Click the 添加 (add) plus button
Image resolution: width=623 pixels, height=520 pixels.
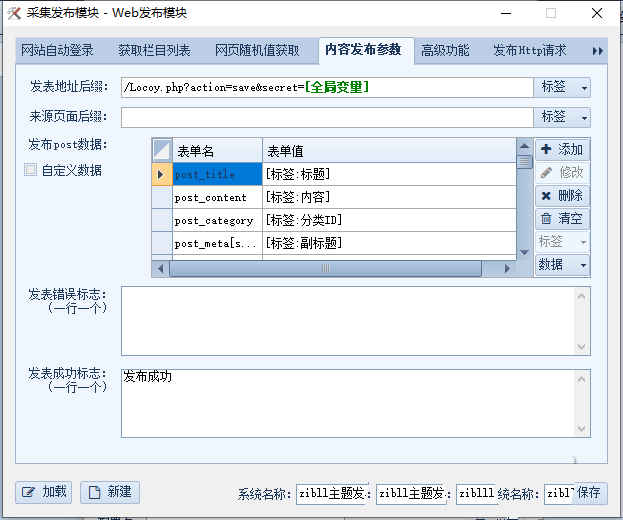tap(562, 149)
